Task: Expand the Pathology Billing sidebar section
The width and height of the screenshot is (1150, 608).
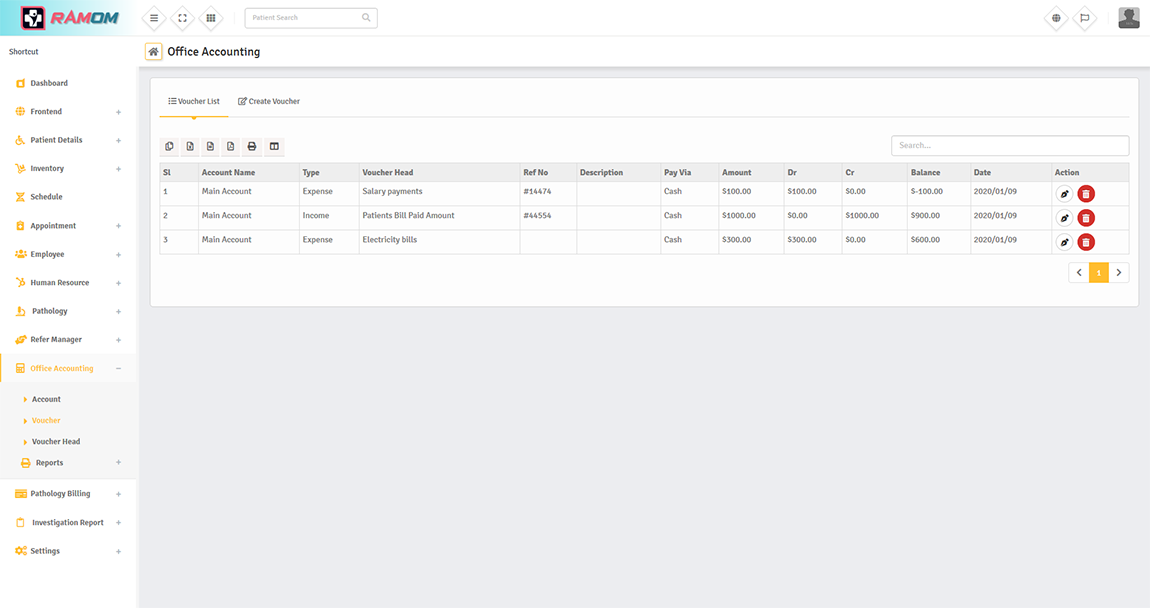Action: coord(119,494)
